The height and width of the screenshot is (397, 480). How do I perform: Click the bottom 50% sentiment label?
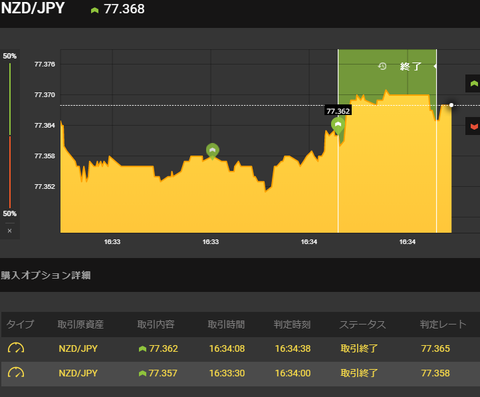(x=10, y=213)
